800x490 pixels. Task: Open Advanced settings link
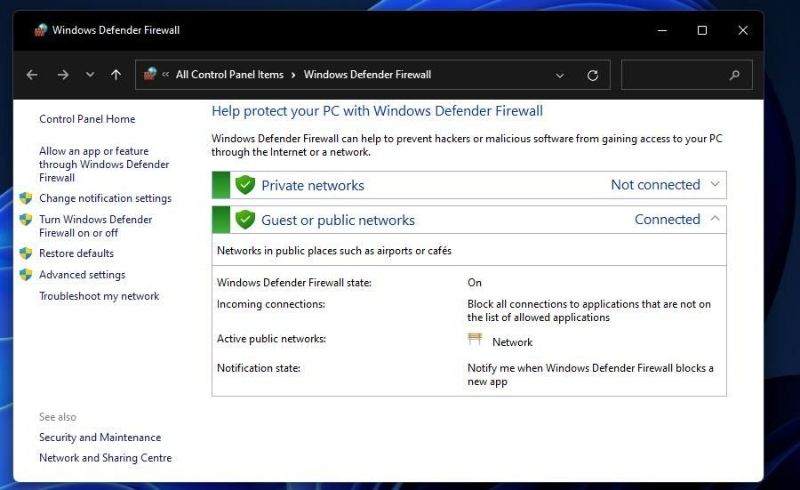click(82, 275)
